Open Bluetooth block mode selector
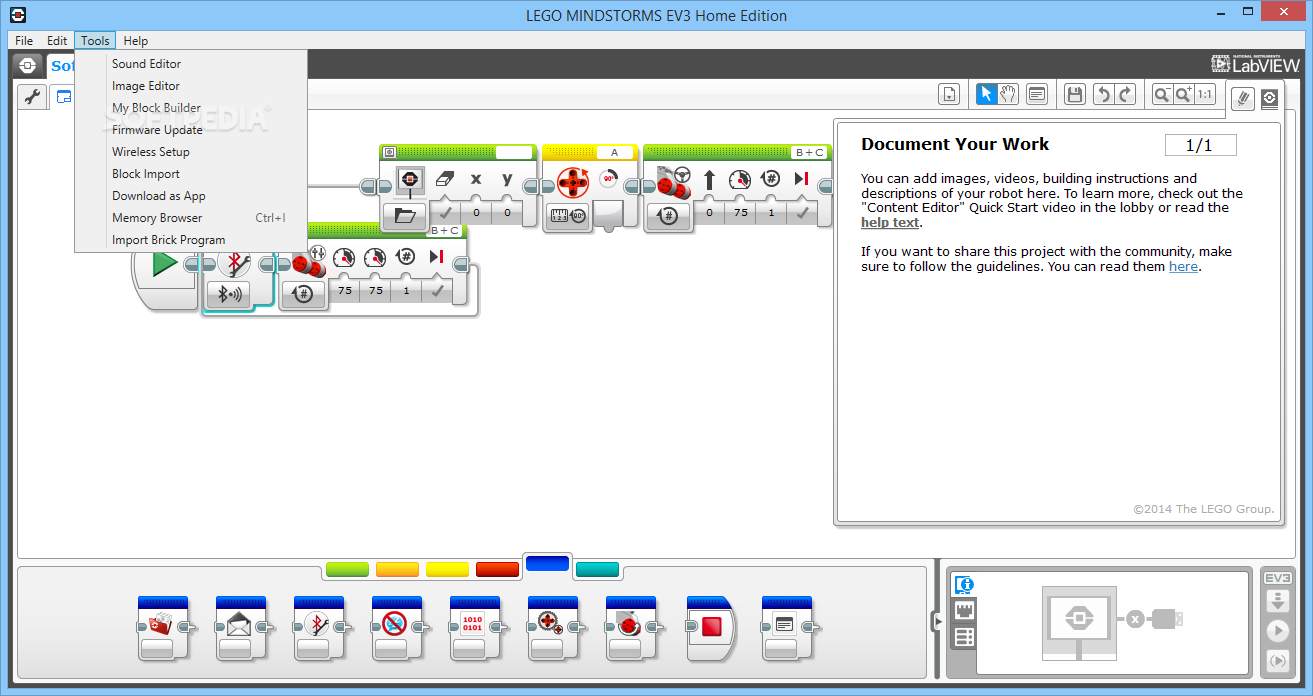 (230, 294)
